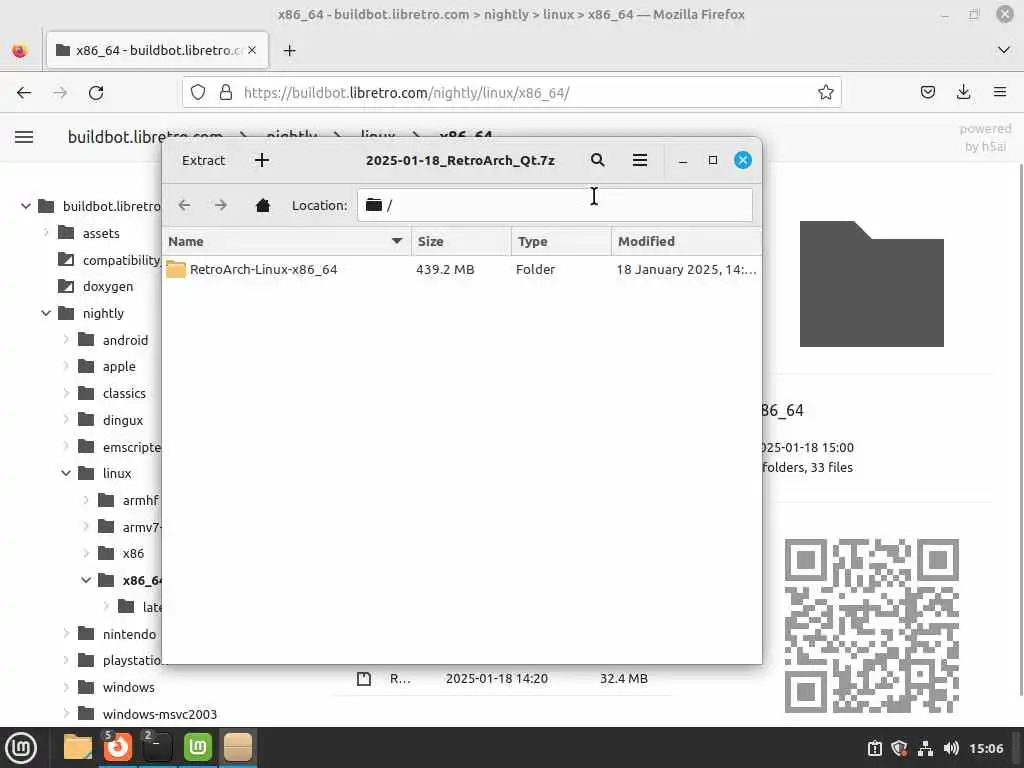Expand the armhf tree folder
This screenshot has width=1024, height=768.
(86, 500)
